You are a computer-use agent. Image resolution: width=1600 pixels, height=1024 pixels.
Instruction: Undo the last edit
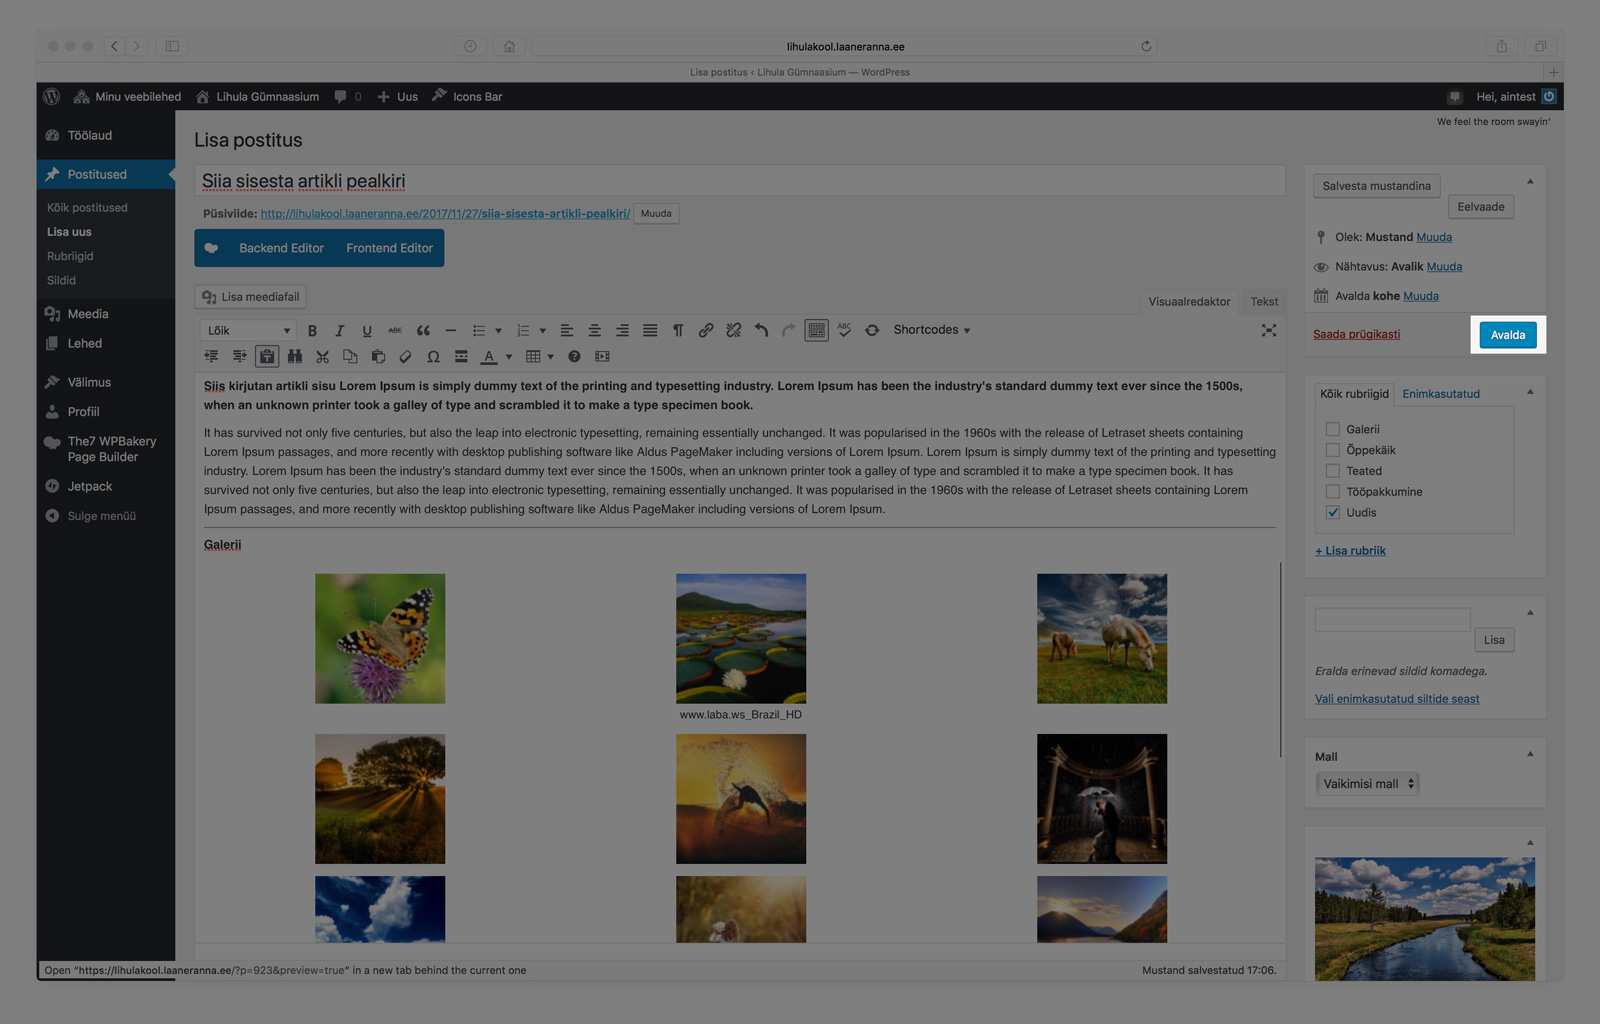click(x=761, y=331)
